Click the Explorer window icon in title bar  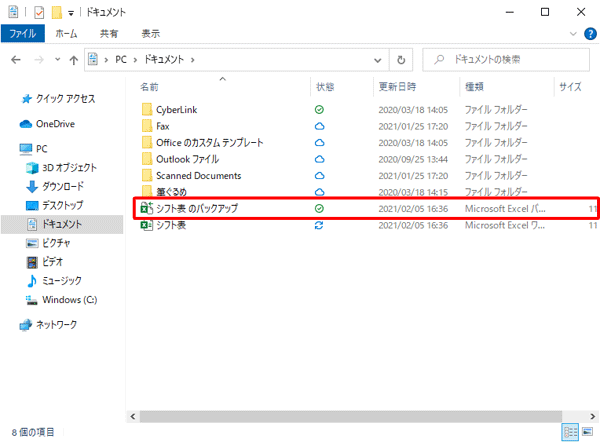(x=13, y=12)
